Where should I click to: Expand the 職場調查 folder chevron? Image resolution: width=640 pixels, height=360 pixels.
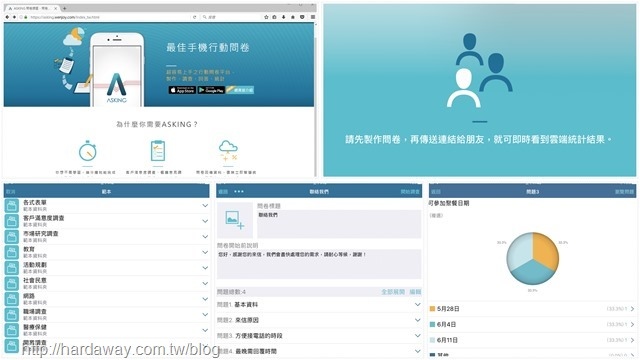205,314
